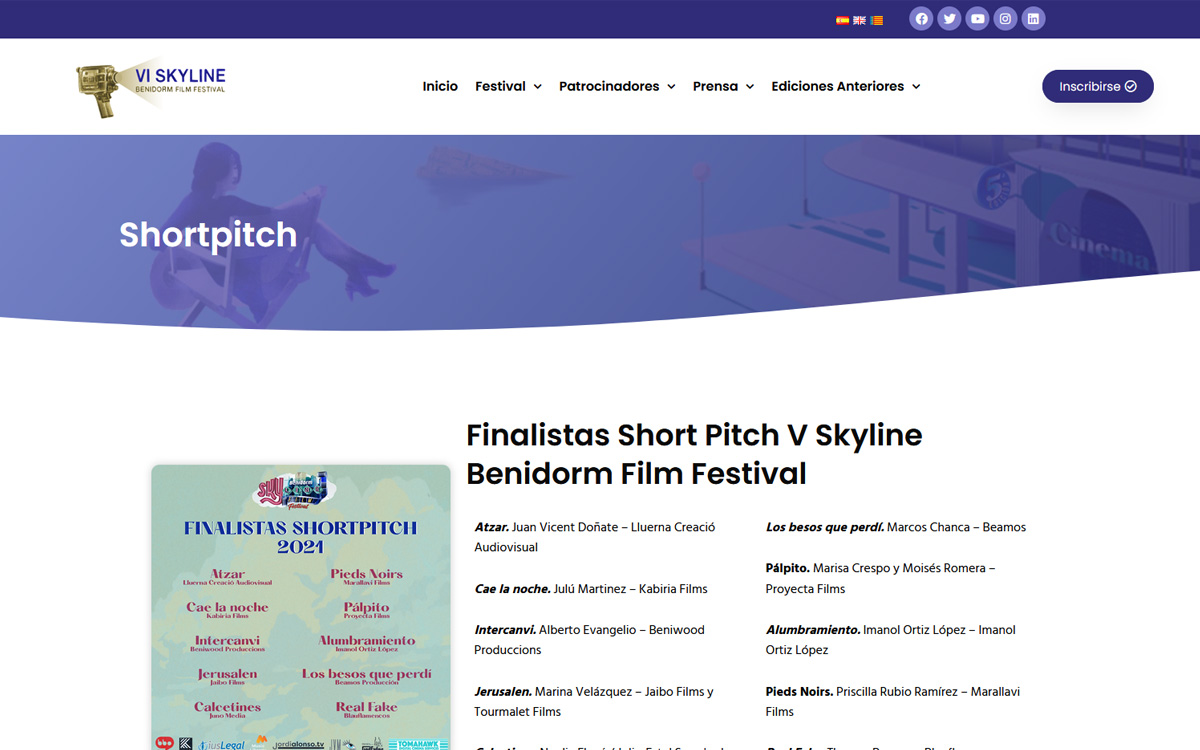Open the LinkedIn social icon
This screenshot has height=750, width=1200.
[1033, 18]
